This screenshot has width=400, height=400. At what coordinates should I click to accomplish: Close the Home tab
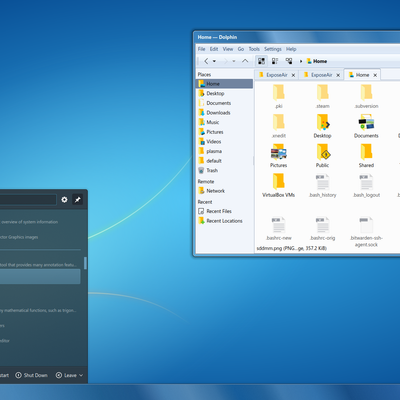pyautogui.click(x=375, y=75)
